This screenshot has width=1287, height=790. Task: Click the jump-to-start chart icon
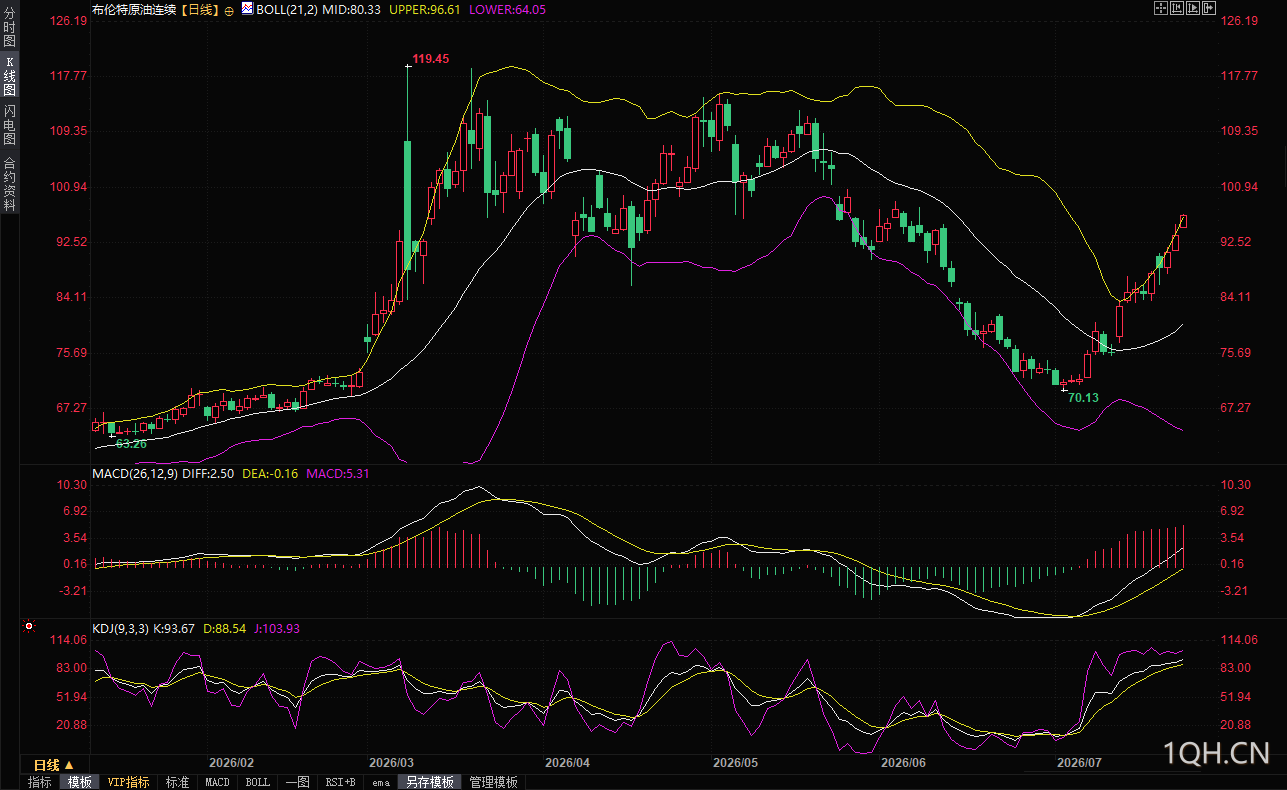pos(1177,8)
